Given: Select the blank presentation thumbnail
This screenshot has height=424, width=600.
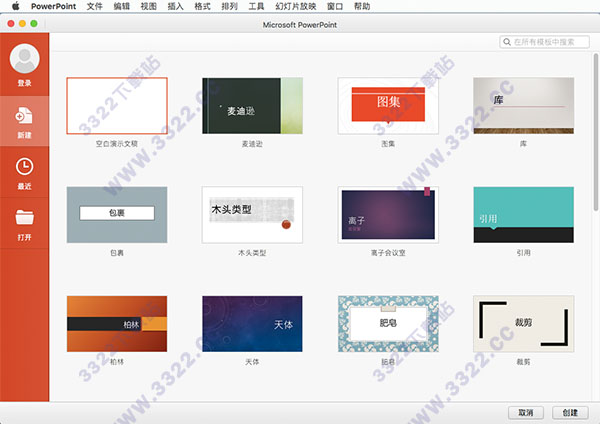Looking at the screenshot, I should 117,106.
